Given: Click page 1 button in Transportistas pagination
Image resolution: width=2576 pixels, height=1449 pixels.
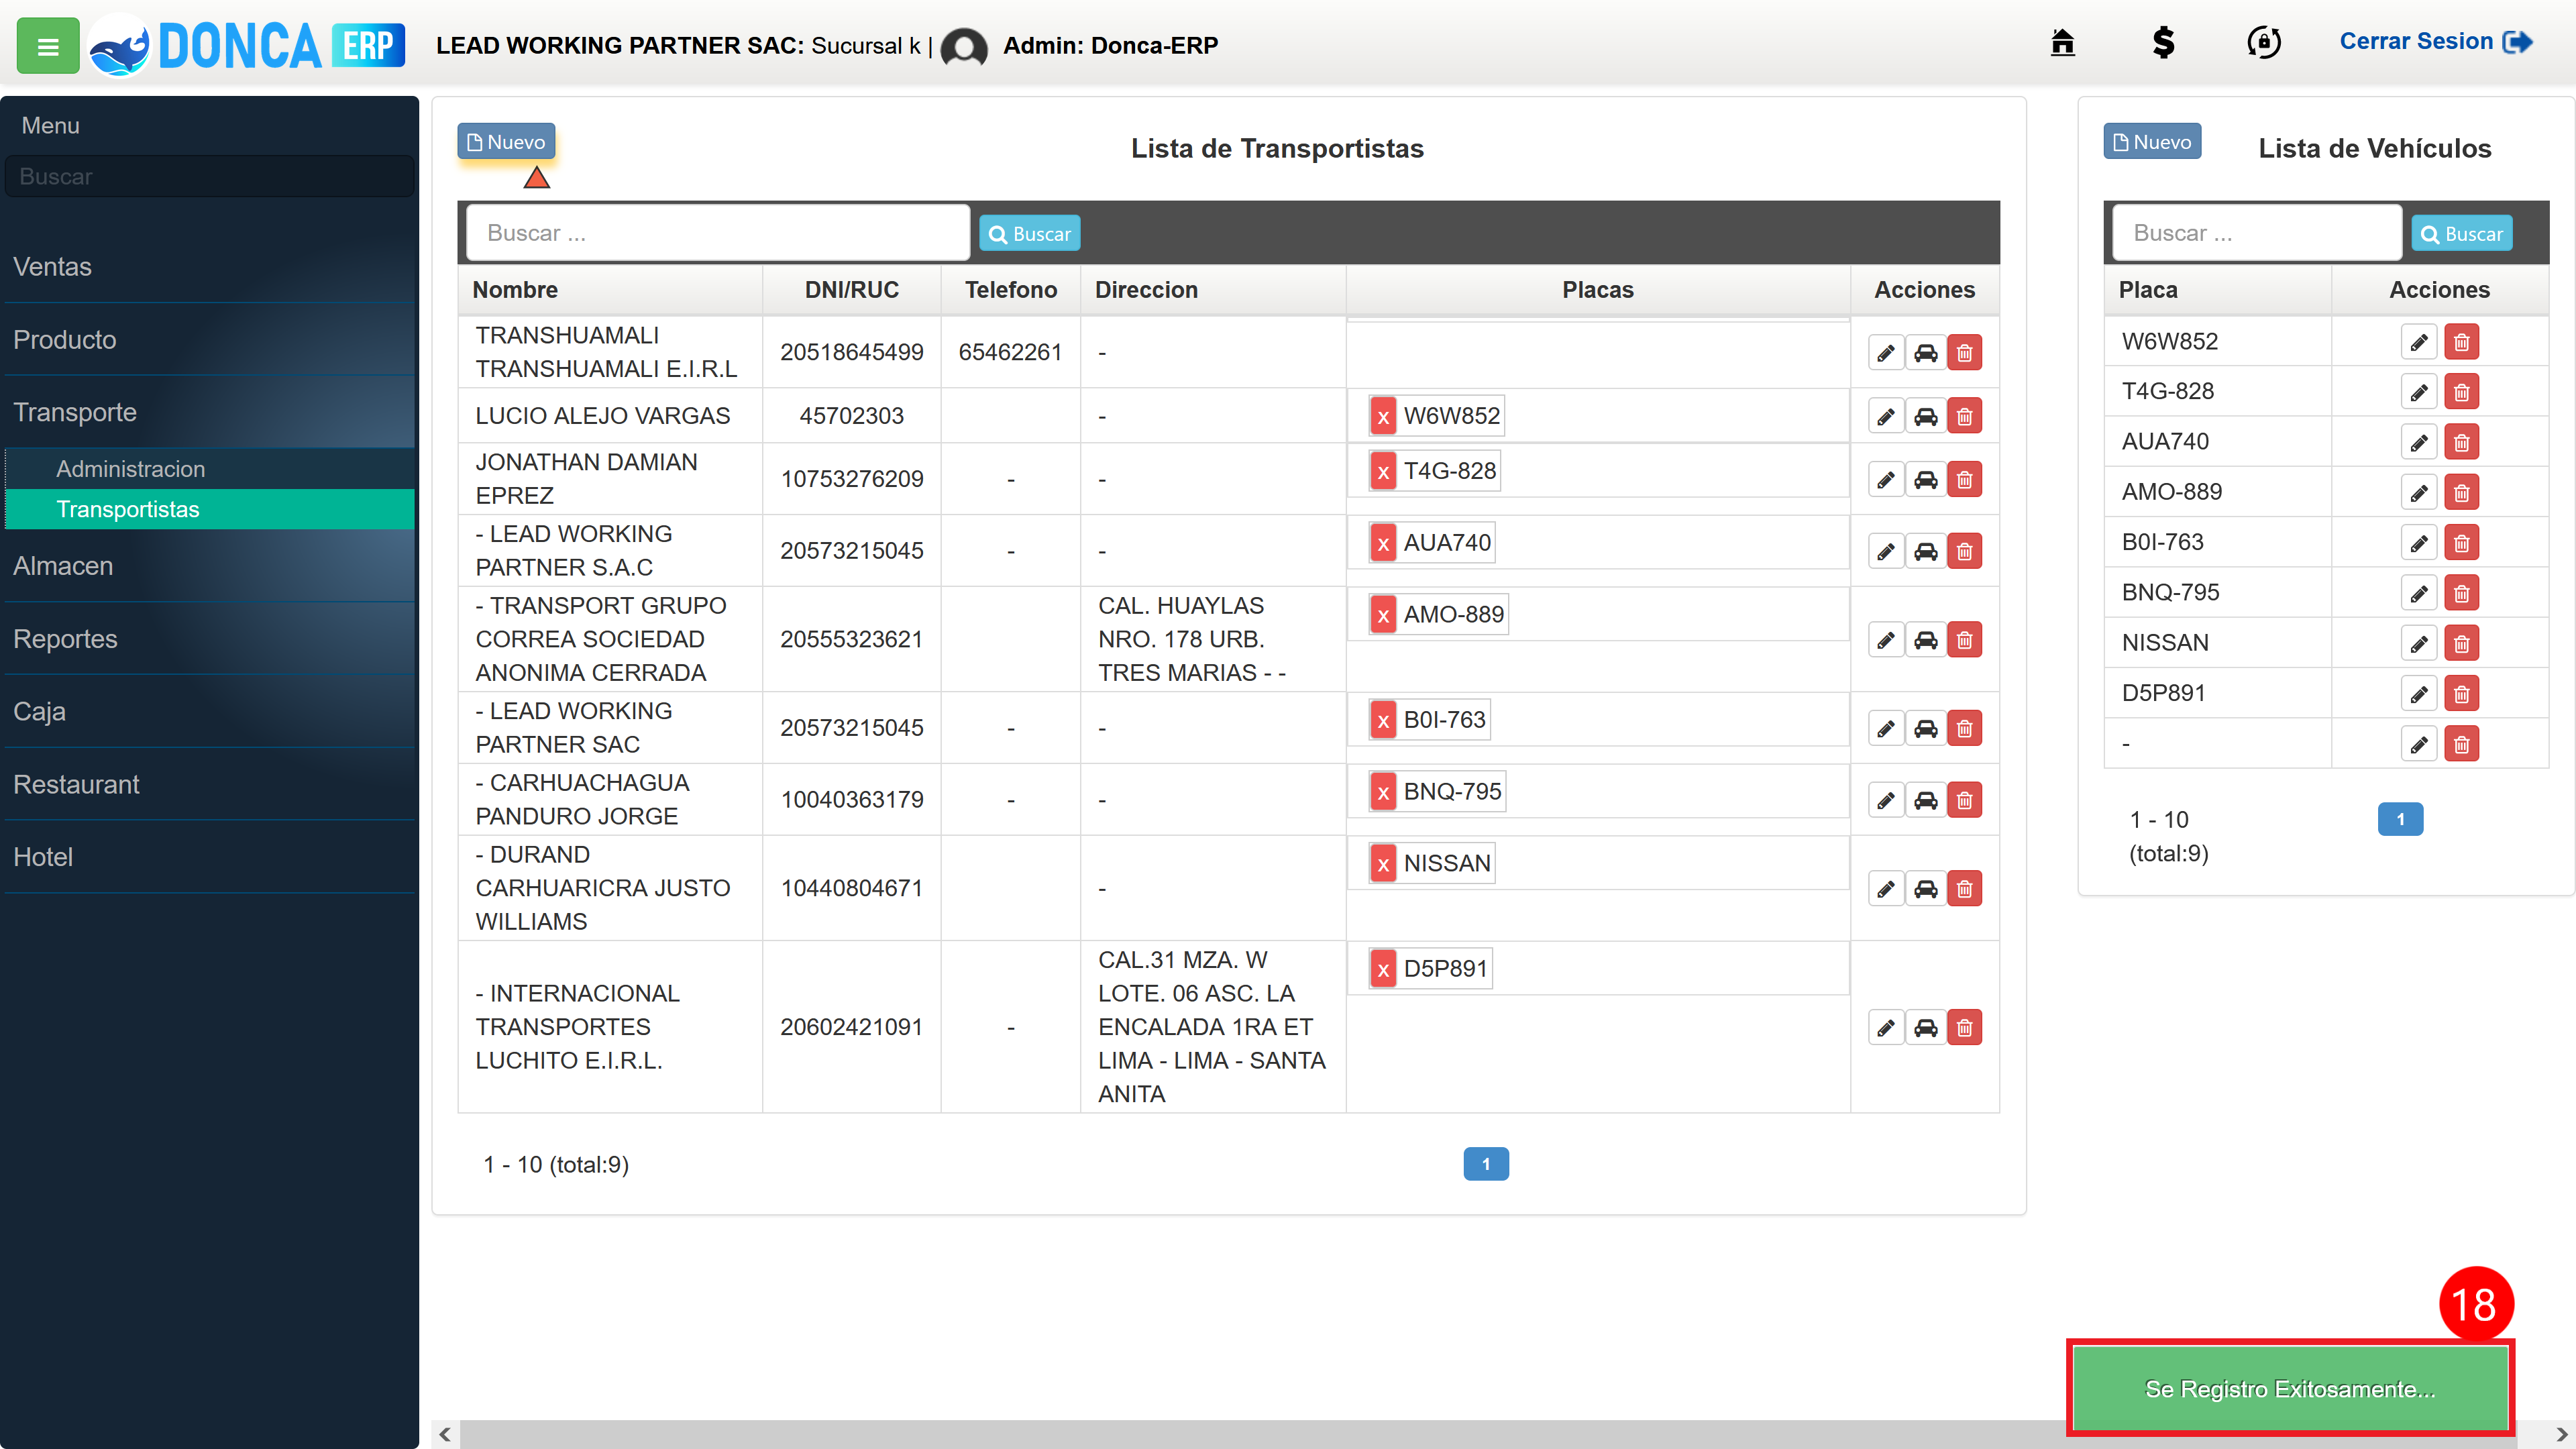Looking at the screenshot, I should click(x=1486, y=1164).
